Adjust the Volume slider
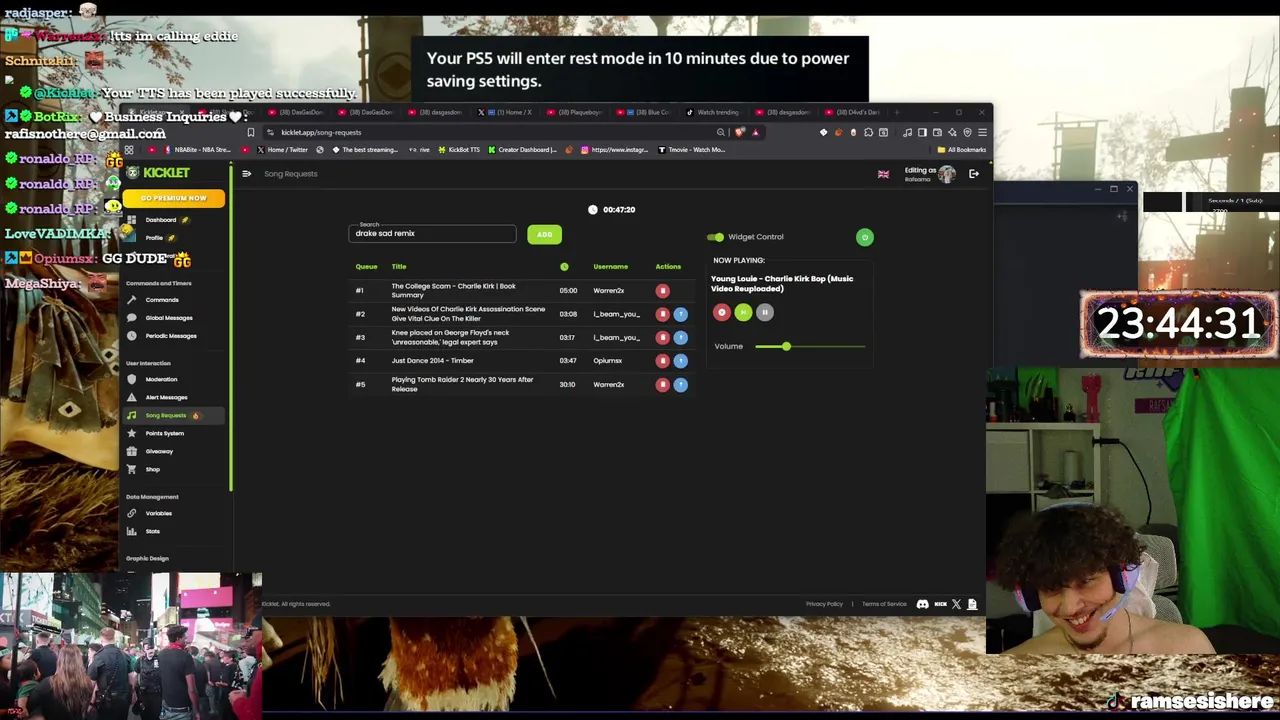This screenshot has height=720, width=1280. click(x=810, y=346)
